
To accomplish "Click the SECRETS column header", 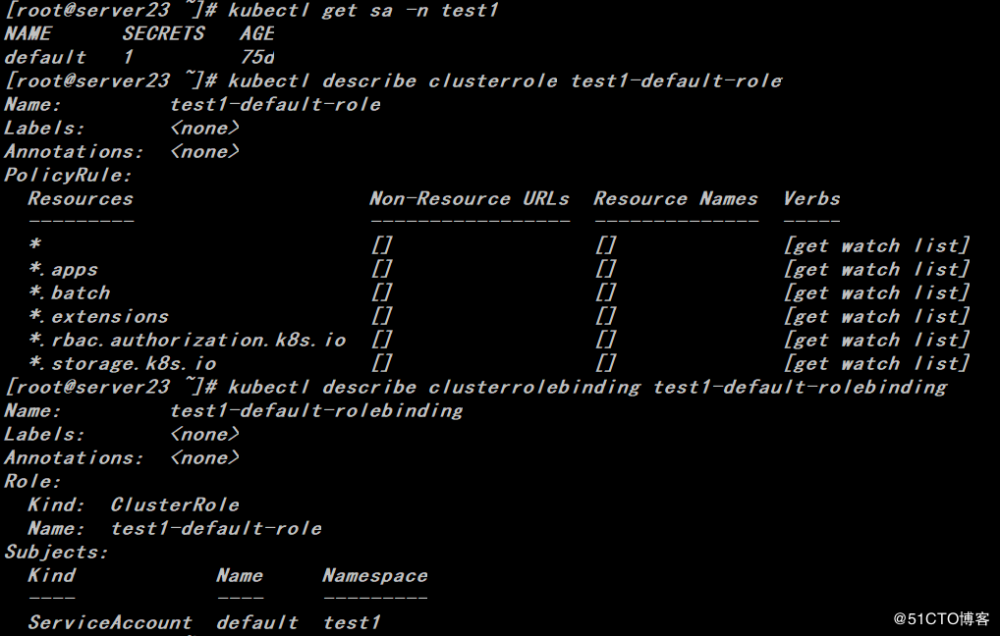I will point(163,33).
